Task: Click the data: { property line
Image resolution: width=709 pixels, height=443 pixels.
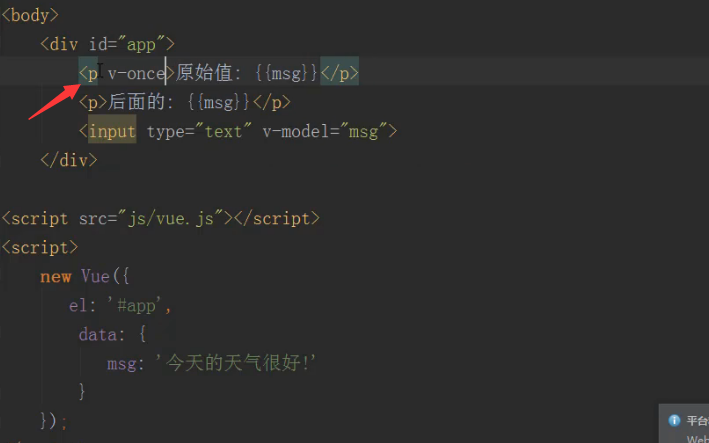Action: pos(112,334)
